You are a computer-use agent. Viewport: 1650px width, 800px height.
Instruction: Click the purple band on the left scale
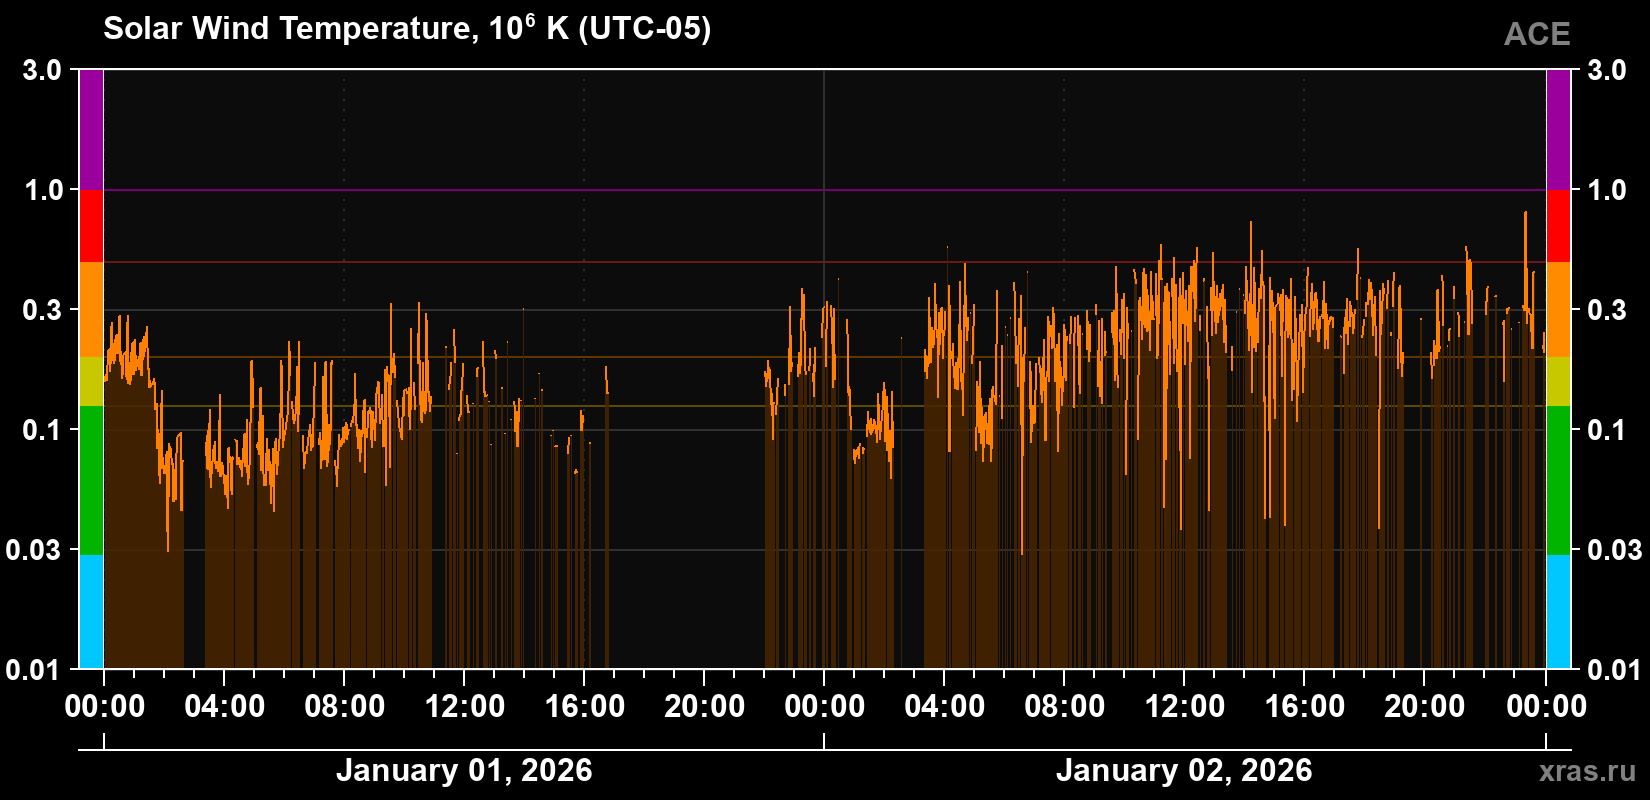point(91,130)
